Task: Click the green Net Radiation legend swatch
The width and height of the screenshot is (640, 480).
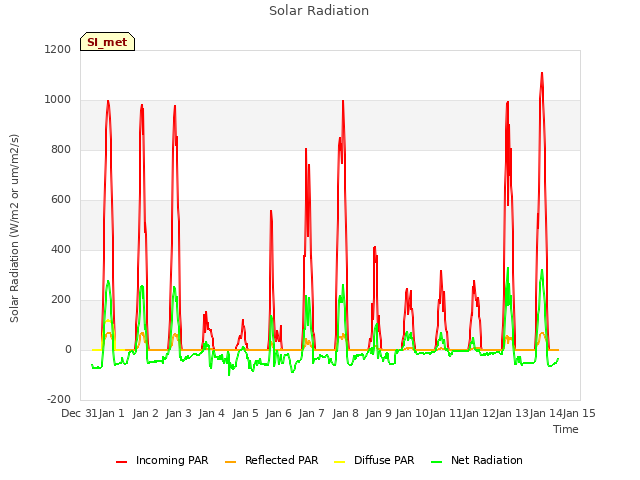Action: tap(437, 462)
